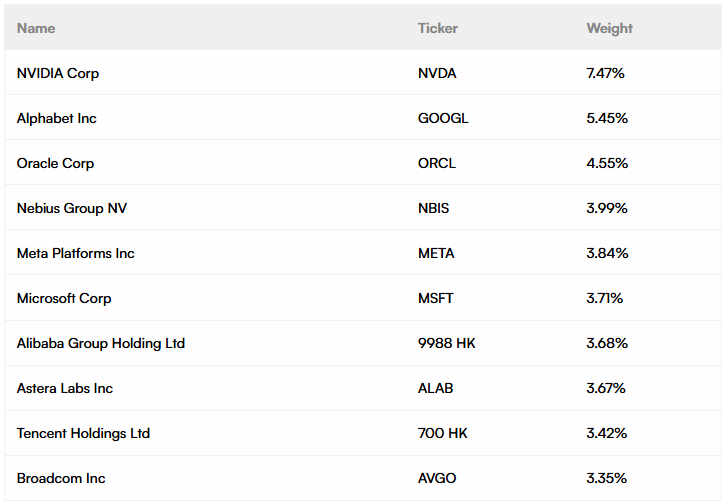Screen dimensions: 724x502
Task: Select Alibaba Group Holding Ltd row
Action: (x=101, y=343)
